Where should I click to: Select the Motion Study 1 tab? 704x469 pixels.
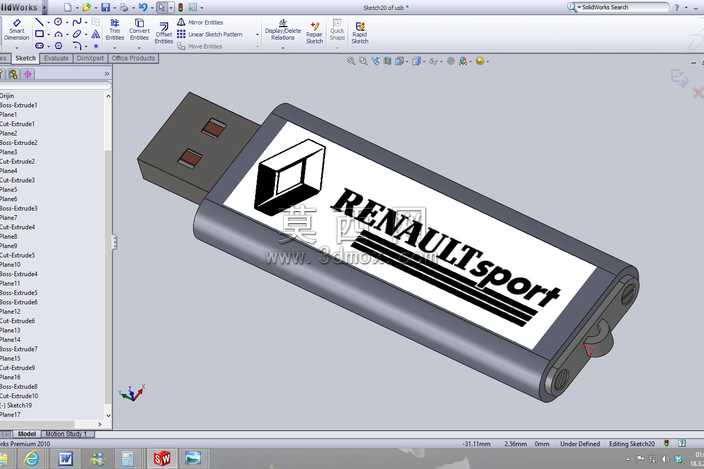pos(67,434)
